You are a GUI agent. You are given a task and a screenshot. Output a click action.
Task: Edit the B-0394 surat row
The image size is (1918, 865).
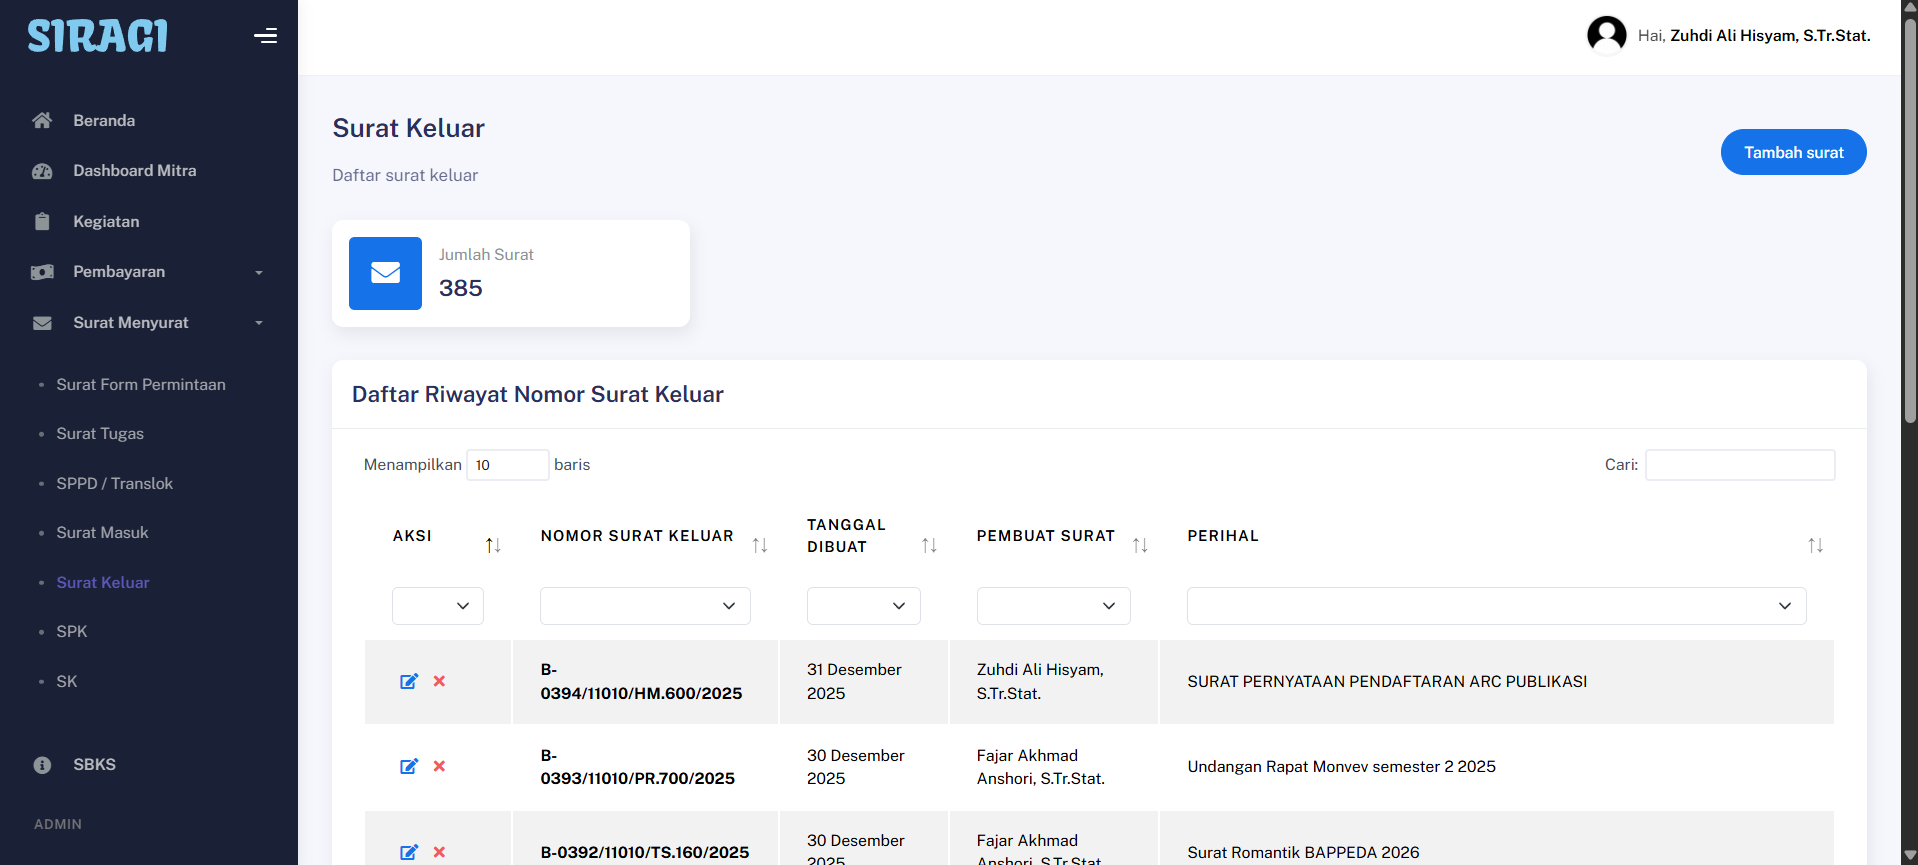coord(409,682)
